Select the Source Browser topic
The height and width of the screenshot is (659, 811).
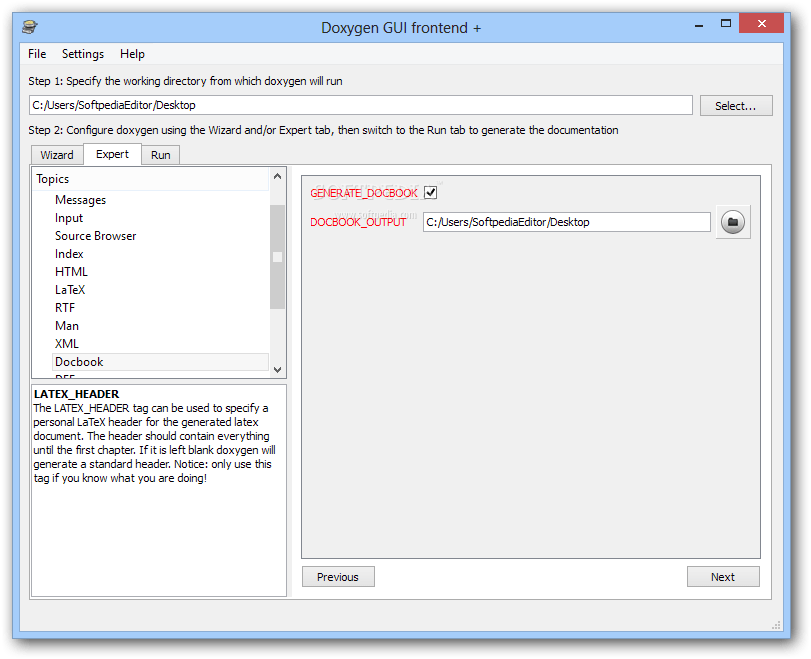click(x=95, y=236)
